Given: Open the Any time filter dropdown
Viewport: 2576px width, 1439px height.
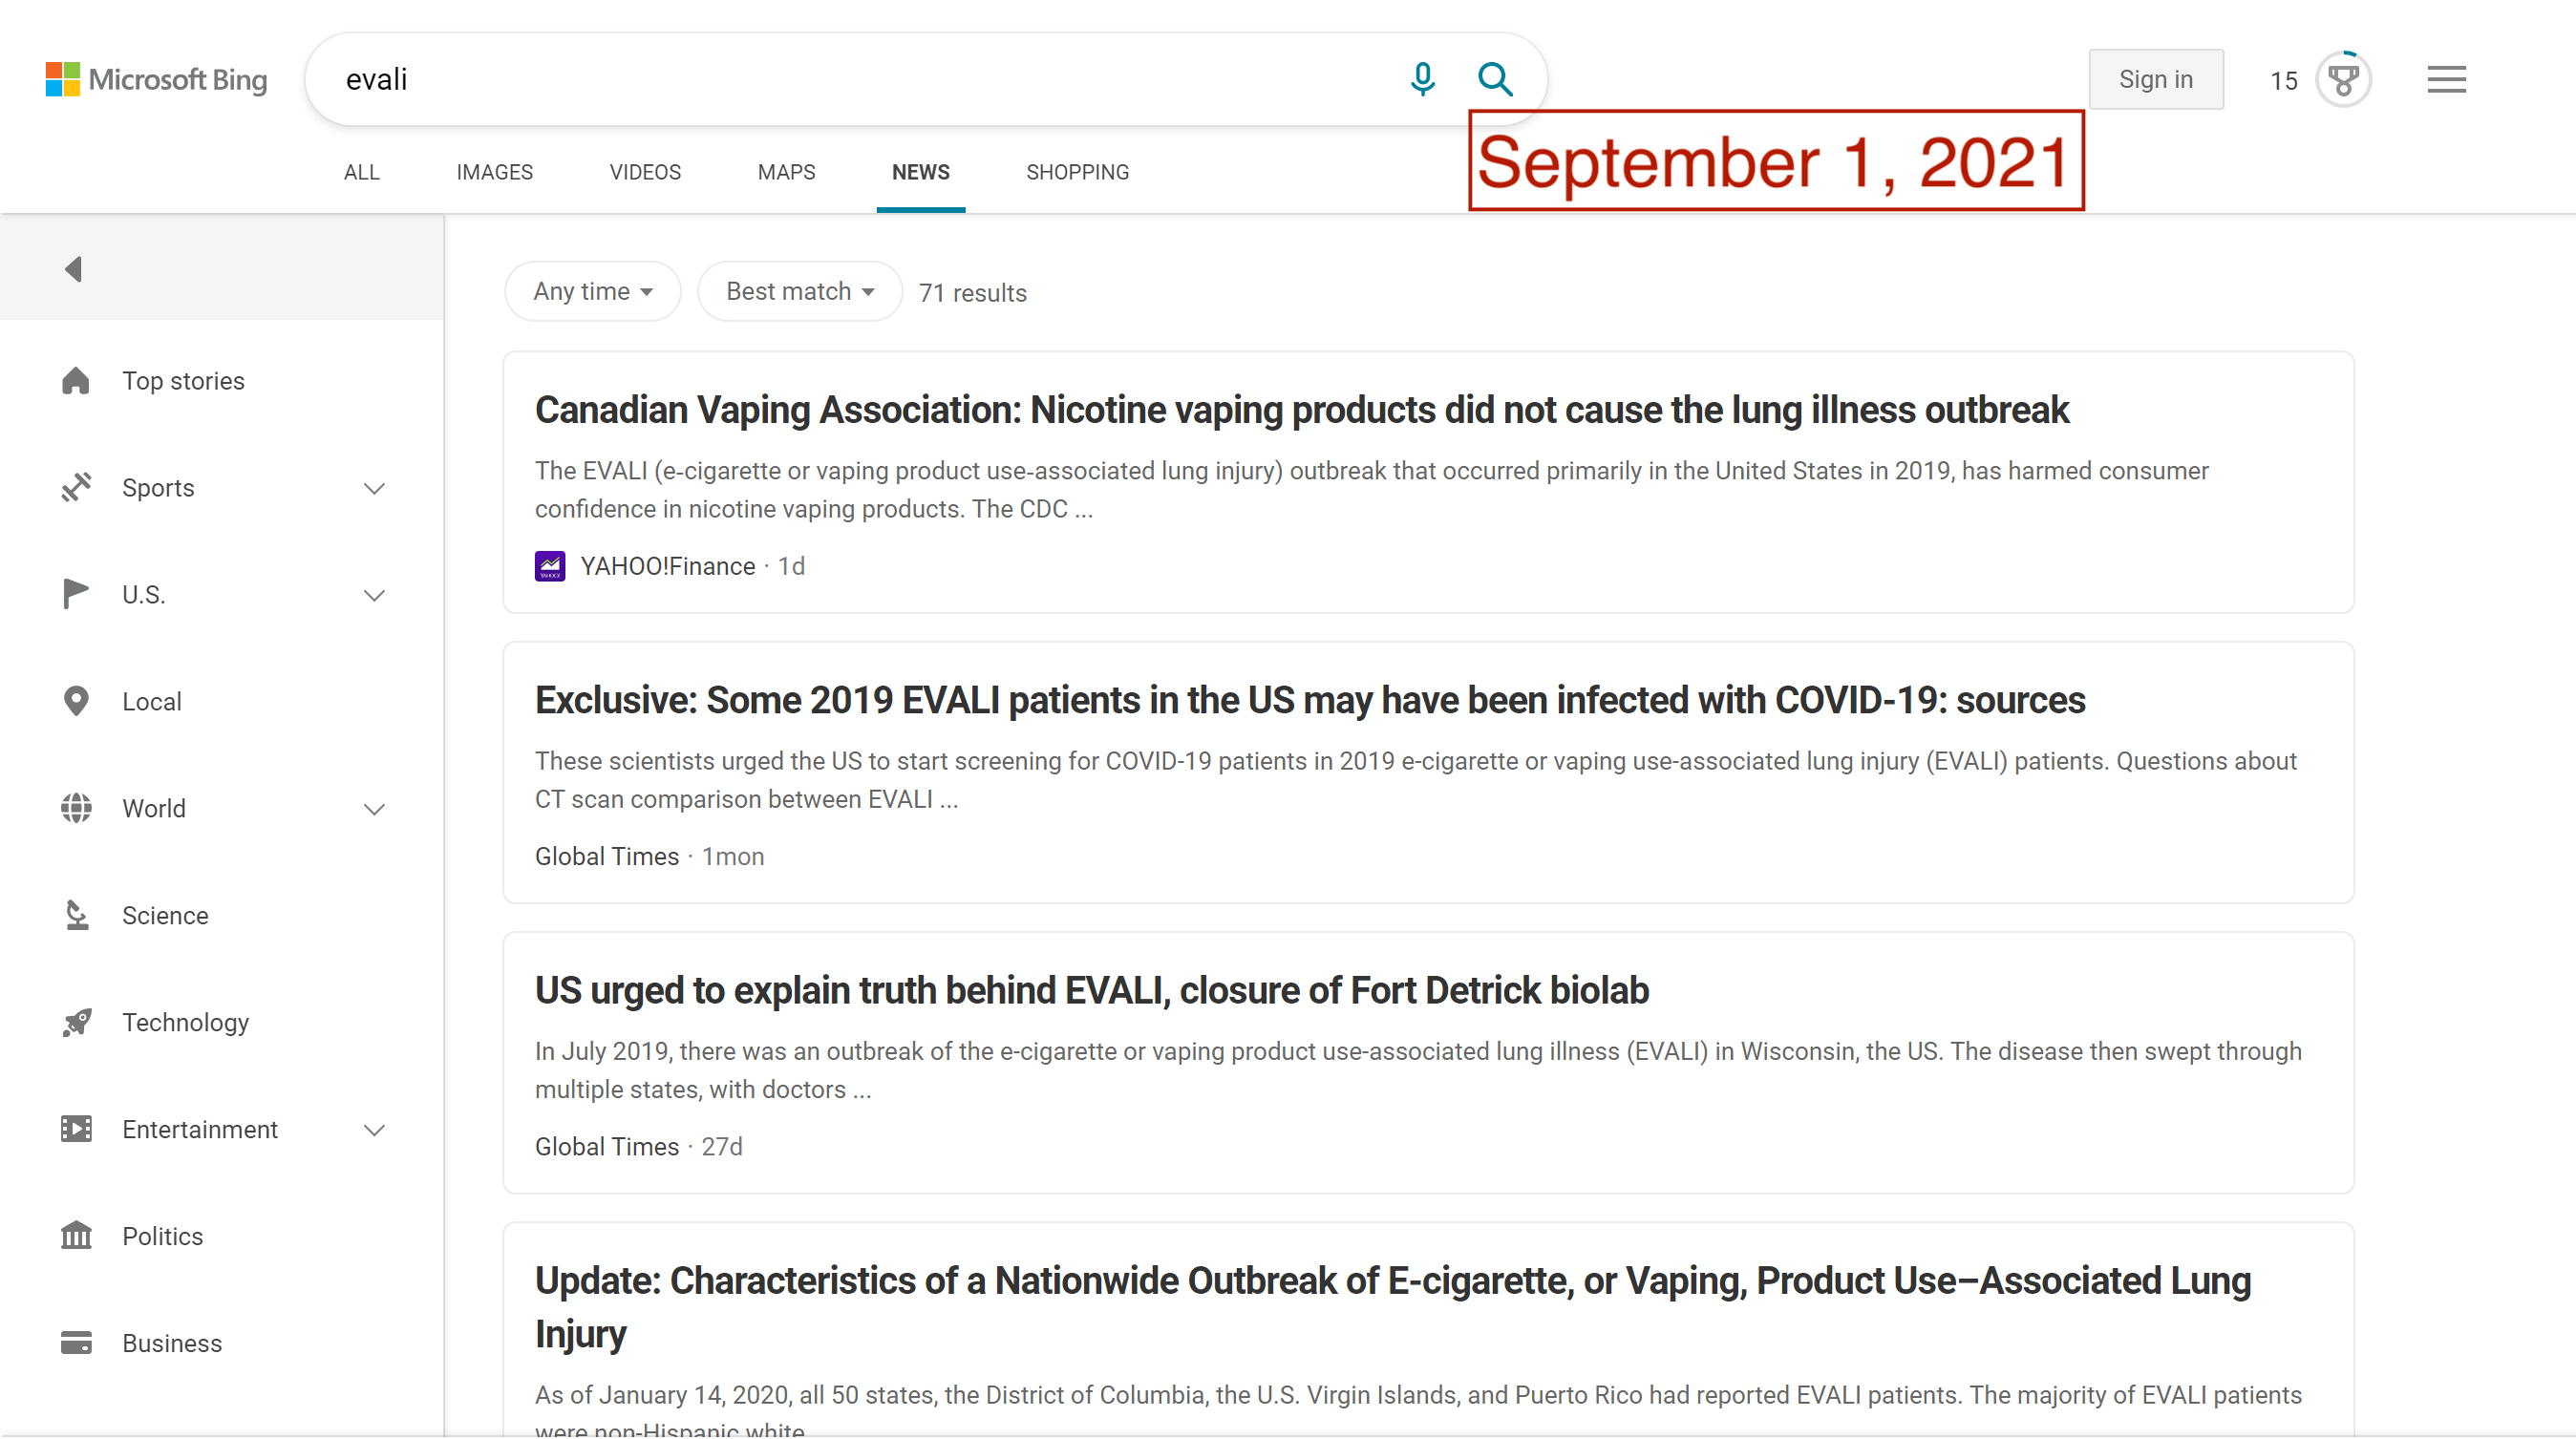Looking at the screenshot, I should coord(593,291).
